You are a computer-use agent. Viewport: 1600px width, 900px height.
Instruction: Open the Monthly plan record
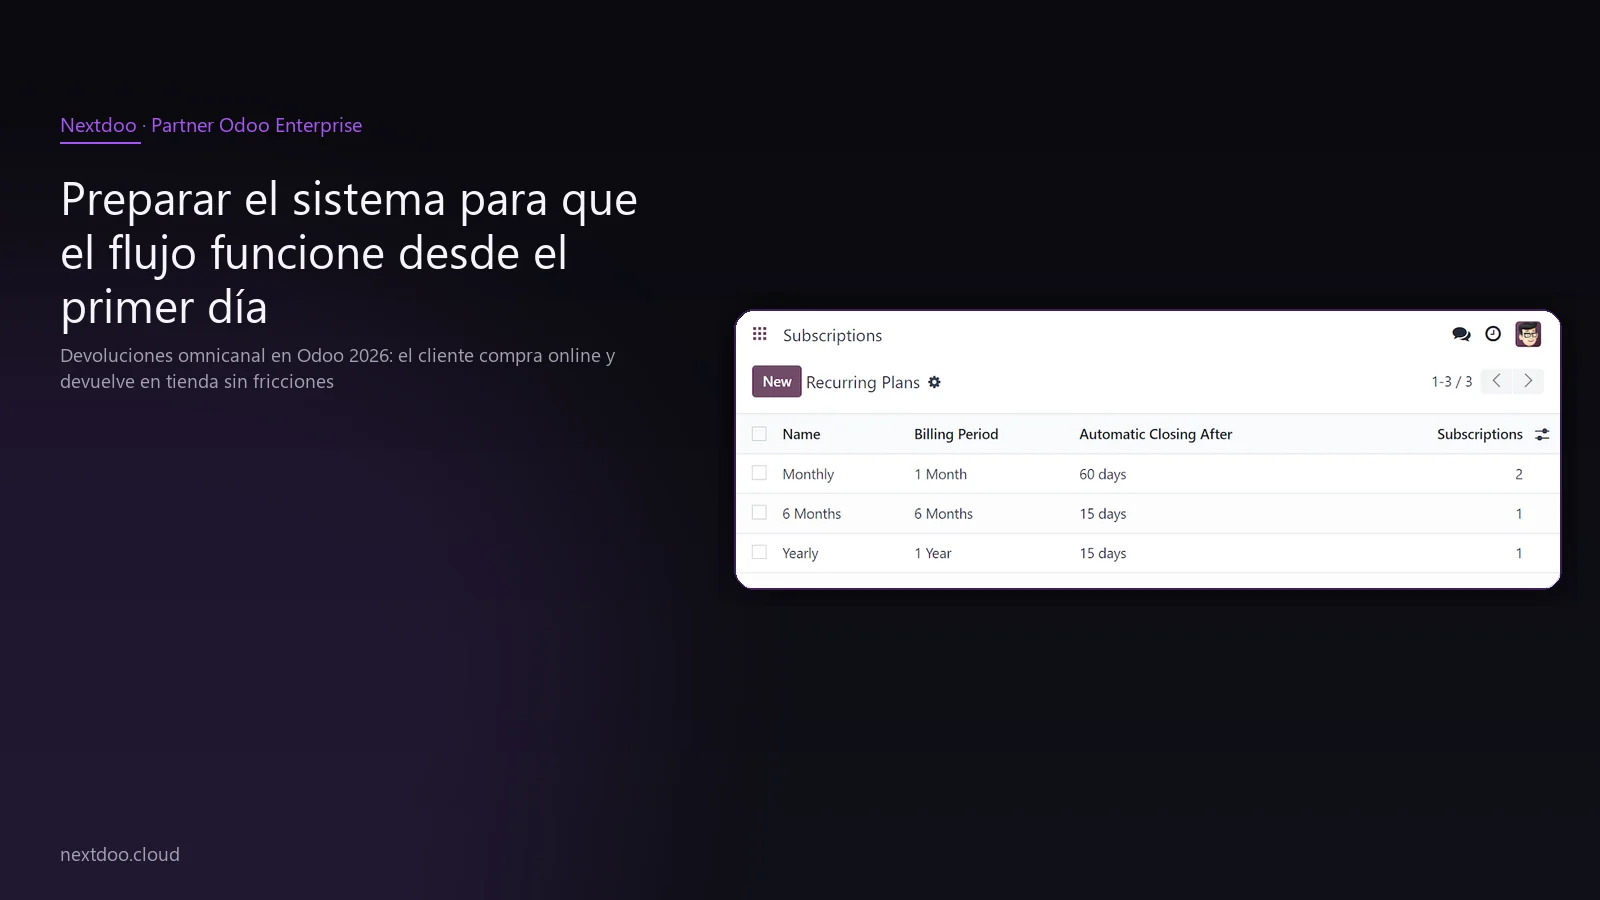point(808,474)
